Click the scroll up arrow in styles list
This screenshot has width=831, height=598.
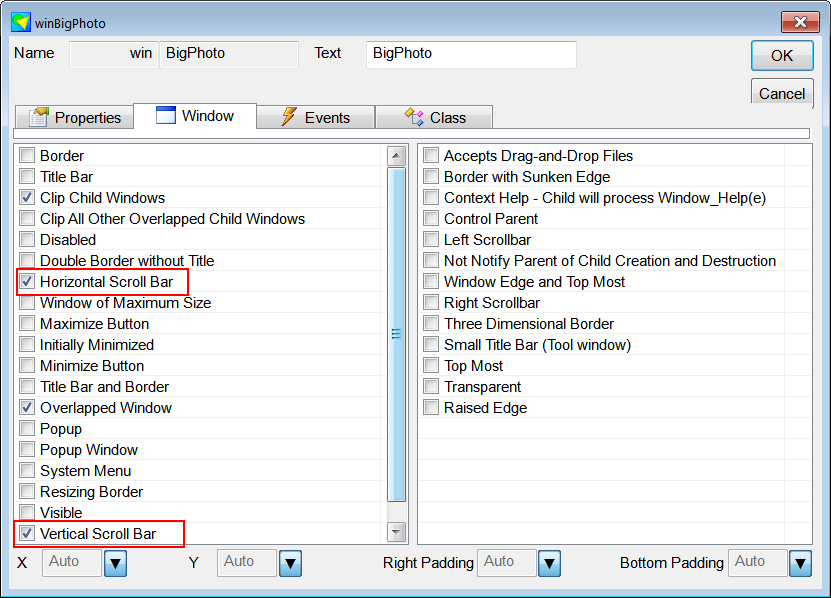click(x=396, y=156)
